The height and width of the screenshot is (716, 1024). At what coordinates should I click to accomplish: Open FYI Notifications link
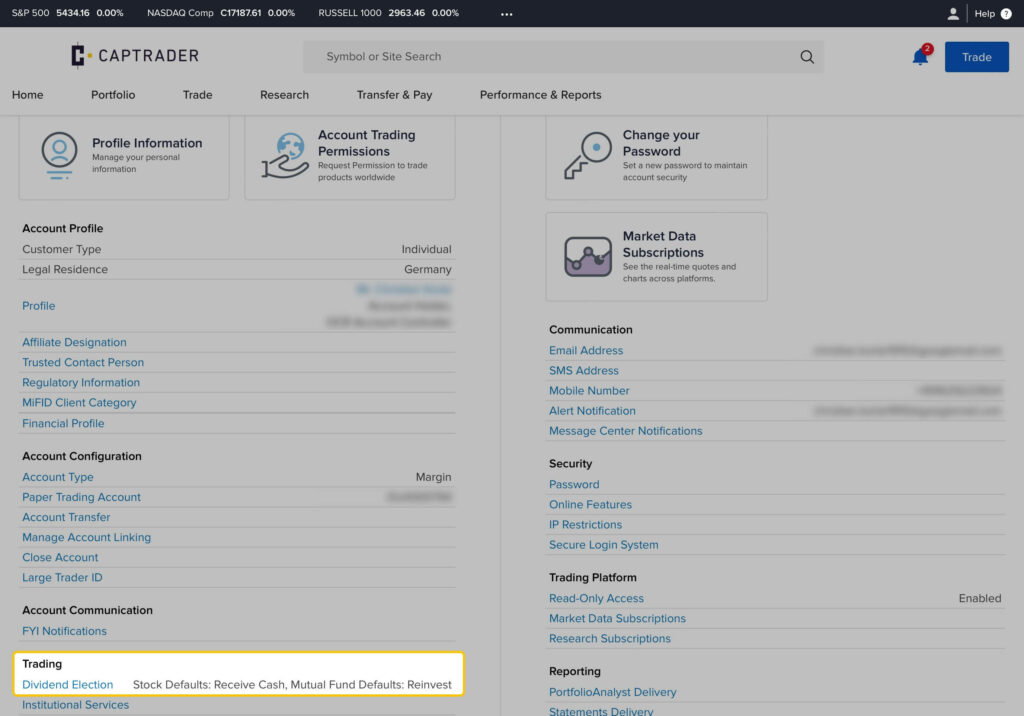tap(64, 632)
